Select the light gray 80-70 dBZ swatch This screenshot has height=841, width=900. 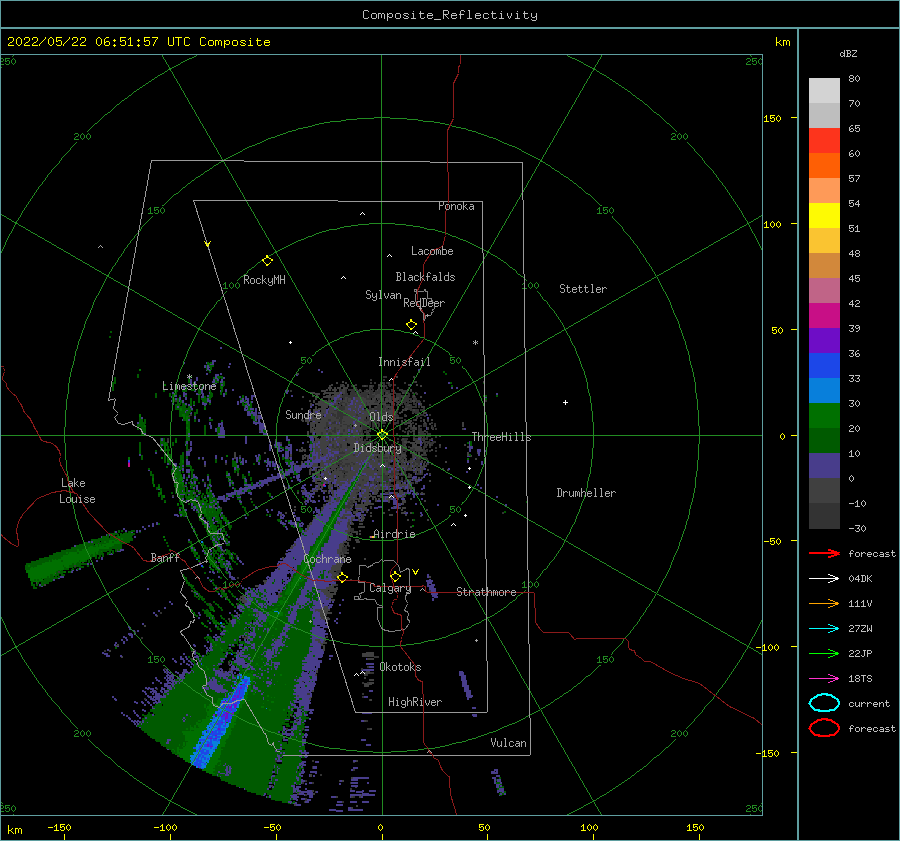click(824, 90)
